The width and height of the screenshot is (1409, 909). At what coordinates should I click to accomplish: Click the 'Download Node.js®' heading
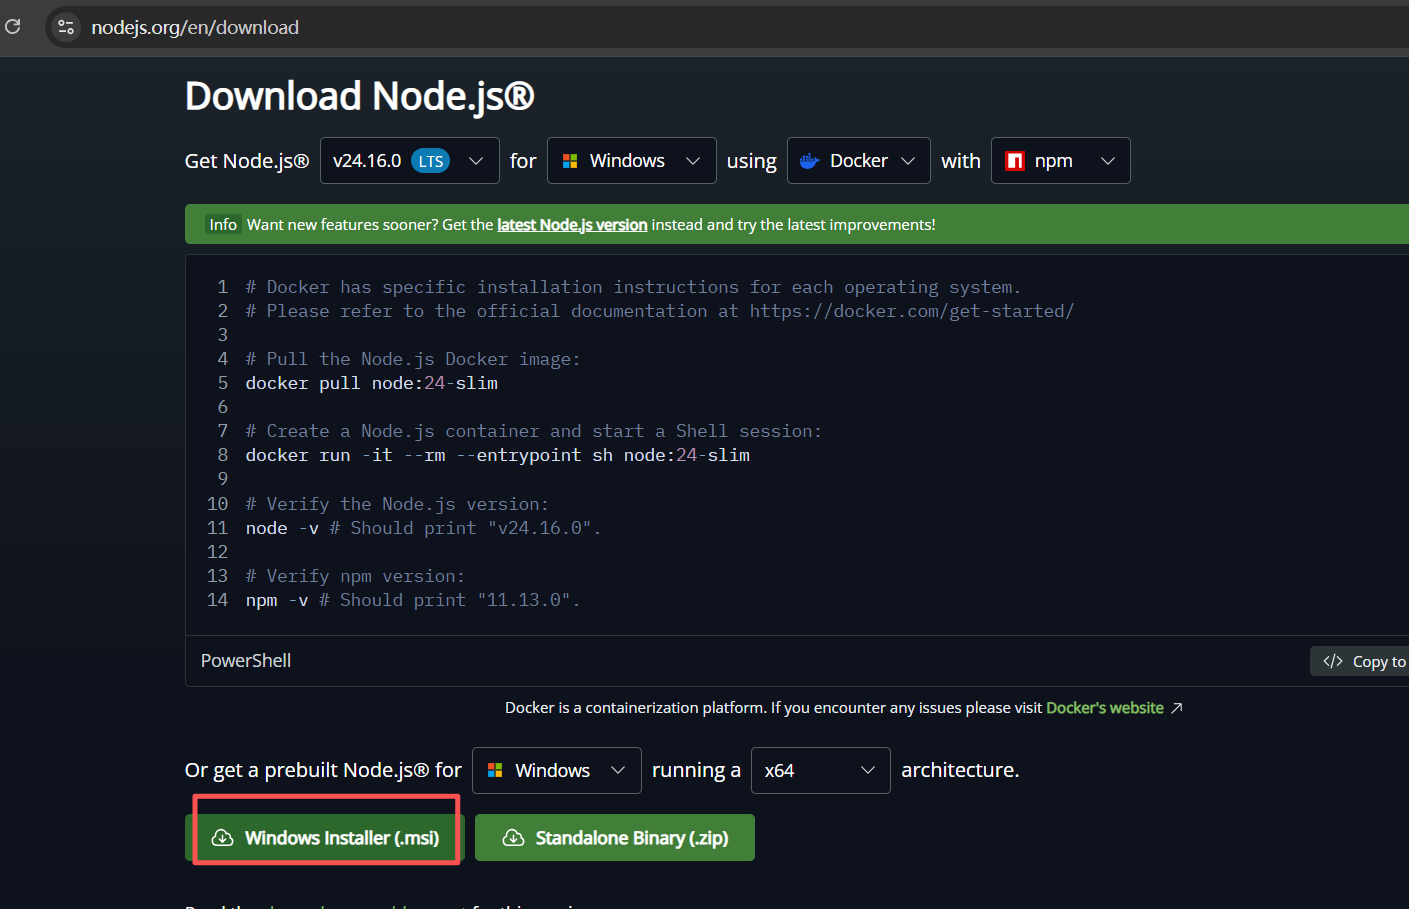pyautogui.click(x=360, y=96)
